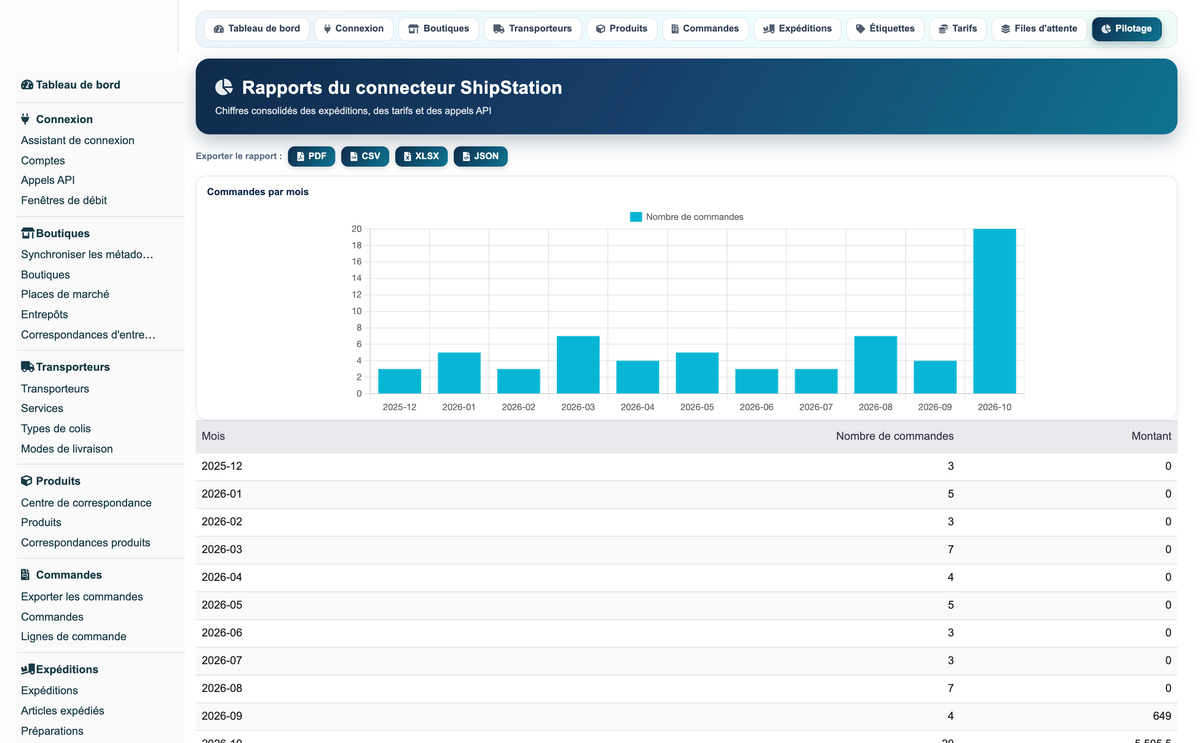Go to Types de colis in sidebar

pos(56,429)
